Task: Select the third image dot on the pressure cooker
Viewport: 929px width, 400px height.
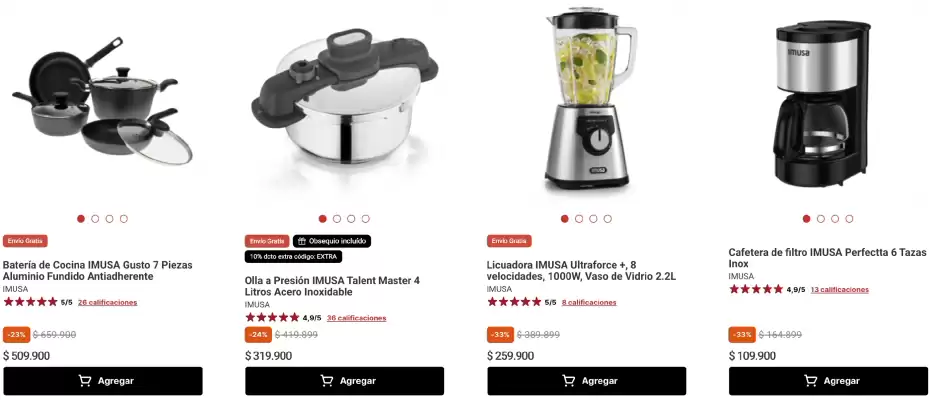Action: pyautogui.click(x=351, y=219)
